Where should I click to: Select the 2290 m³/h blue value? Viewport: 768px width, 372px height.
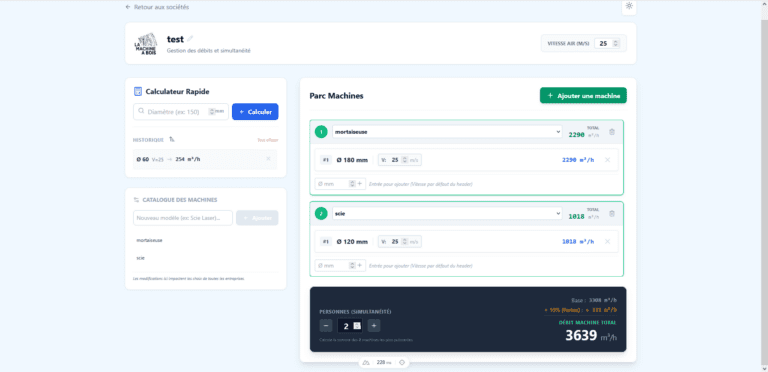578,160
